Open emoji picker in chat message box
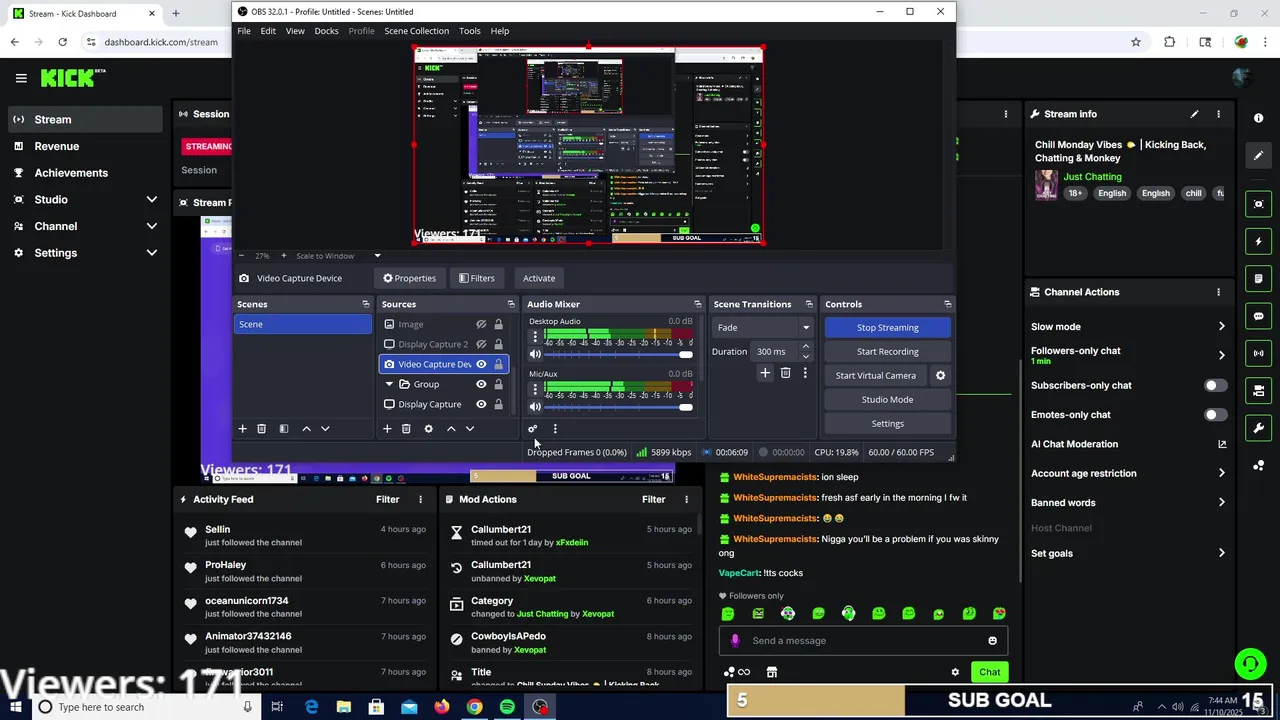Image resolution: width=1280 pixels, height=720 pixels. click(x=992, y=641)
